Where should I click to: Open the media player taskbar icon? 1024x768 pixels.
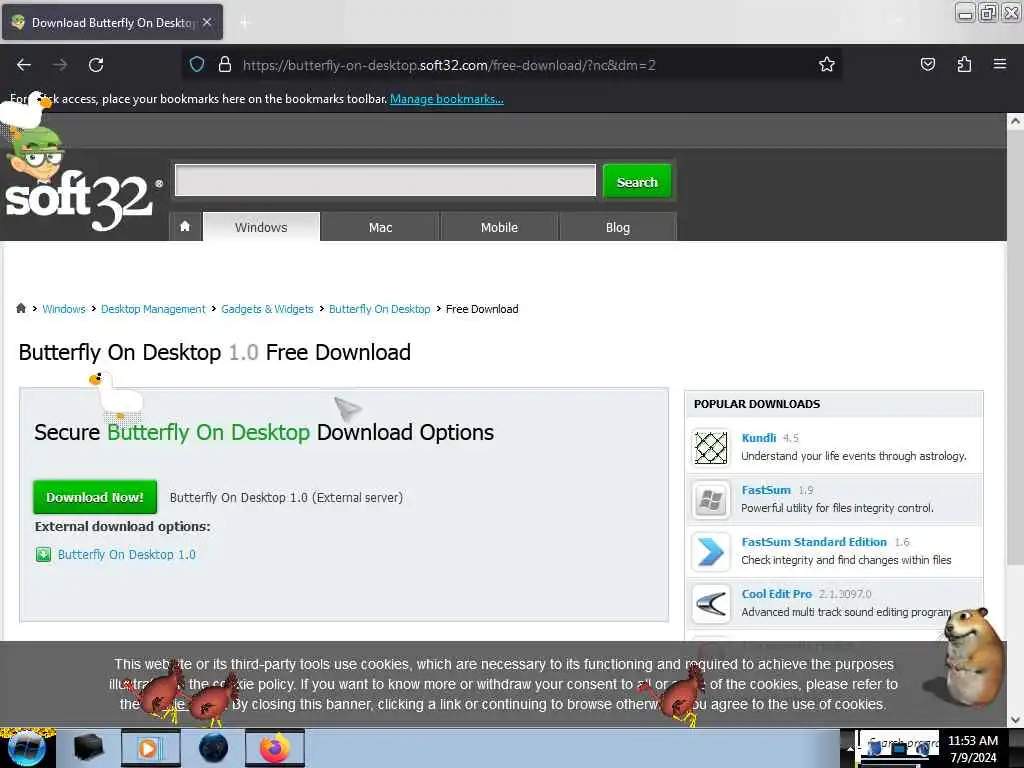tap(150, 748)
